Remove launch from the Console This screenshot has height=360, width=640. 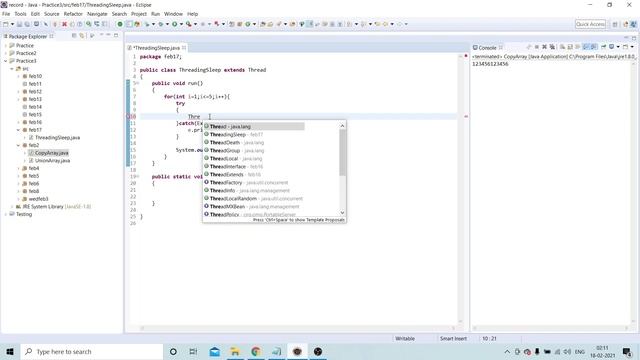pyautogui.click(x=544, y=47)
